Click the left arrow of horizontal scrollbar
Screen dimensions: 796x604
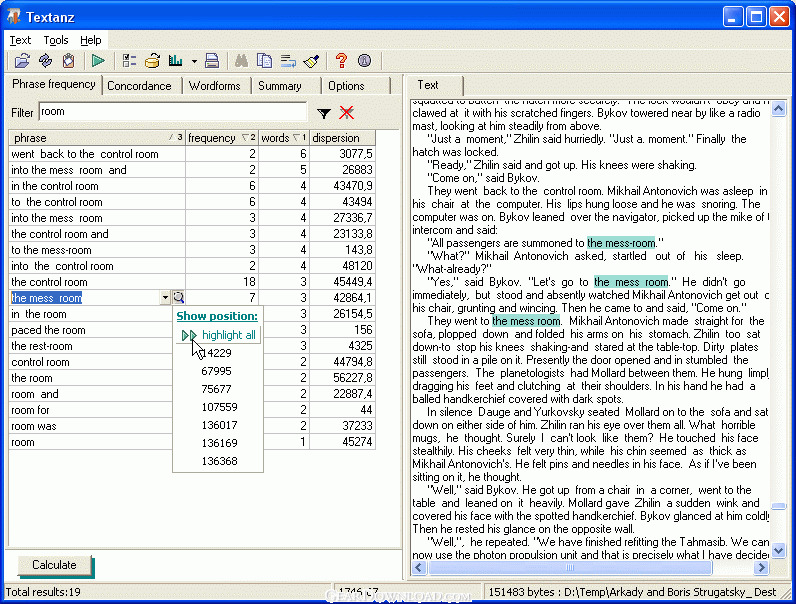(x=419, y=567)
